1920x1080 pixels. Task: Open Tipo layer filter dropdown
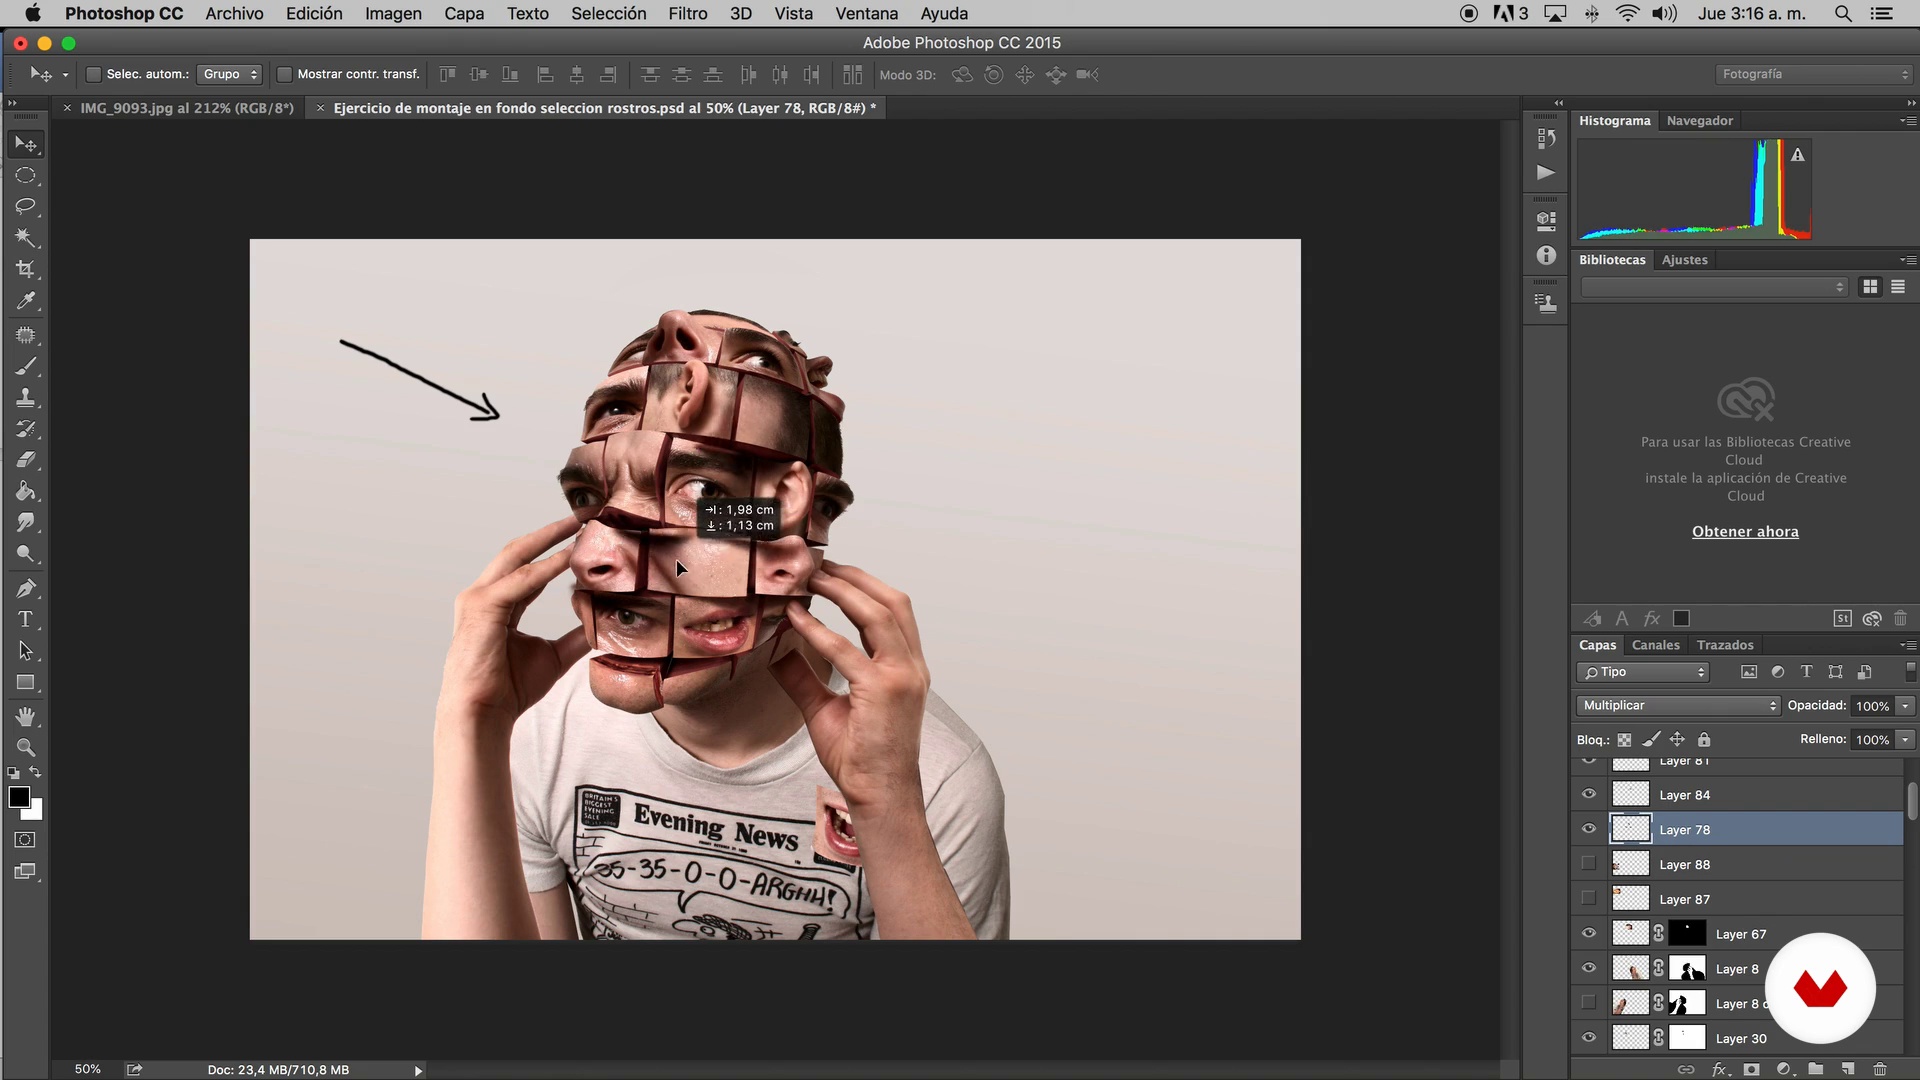pos(1643,672)
